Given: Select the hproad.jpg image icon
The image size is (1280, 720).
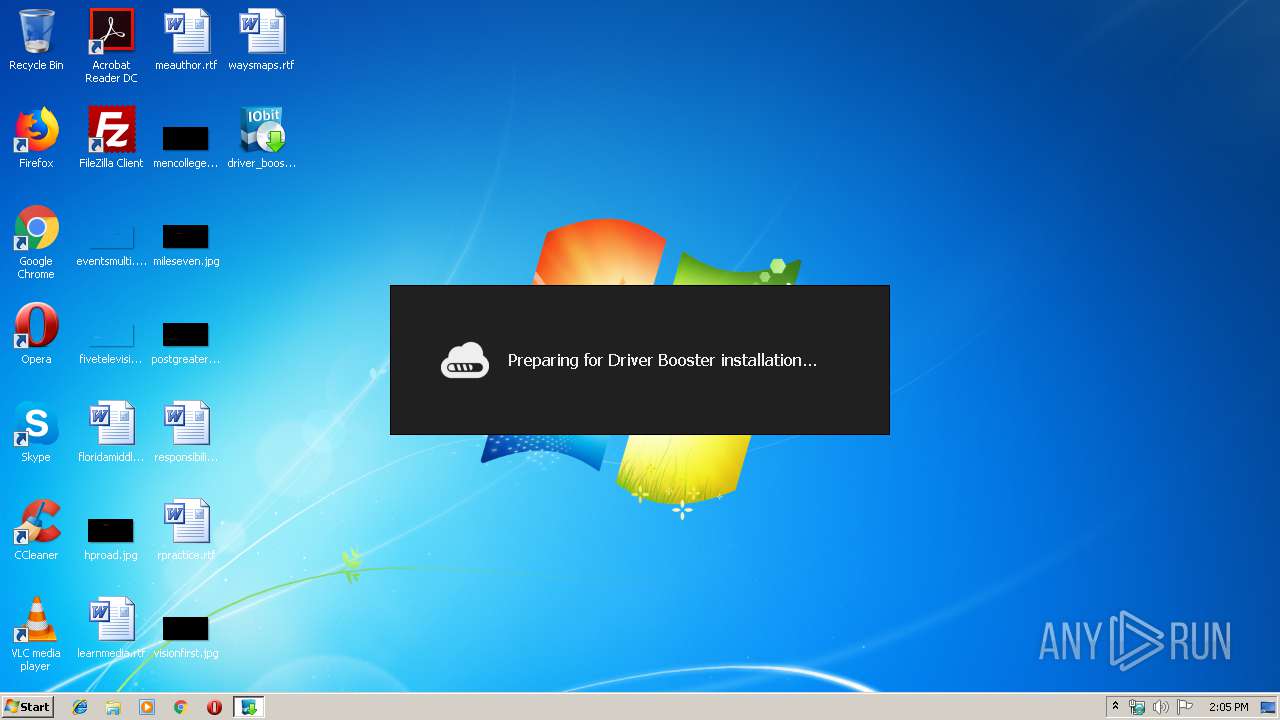Looking at the screenshot, I should tap(111, 530).
